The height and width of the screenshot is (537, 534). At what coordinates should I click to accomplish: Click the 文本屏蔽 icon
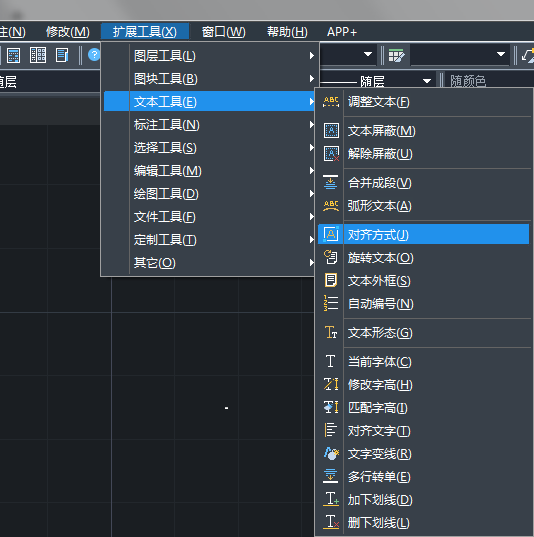pyautogui.click(x=331, y=130)
